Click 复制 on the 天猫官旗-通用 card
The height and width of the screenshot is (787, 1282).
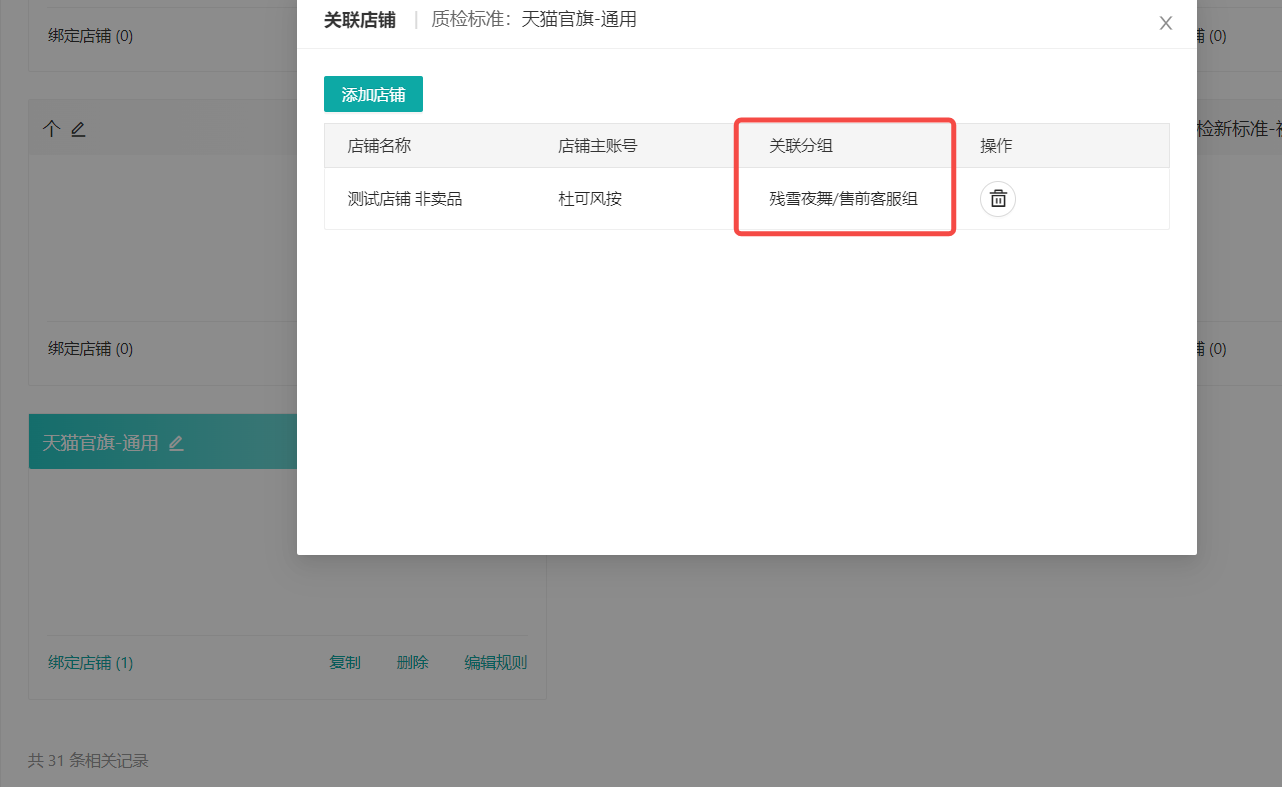(x=345, y=662)
